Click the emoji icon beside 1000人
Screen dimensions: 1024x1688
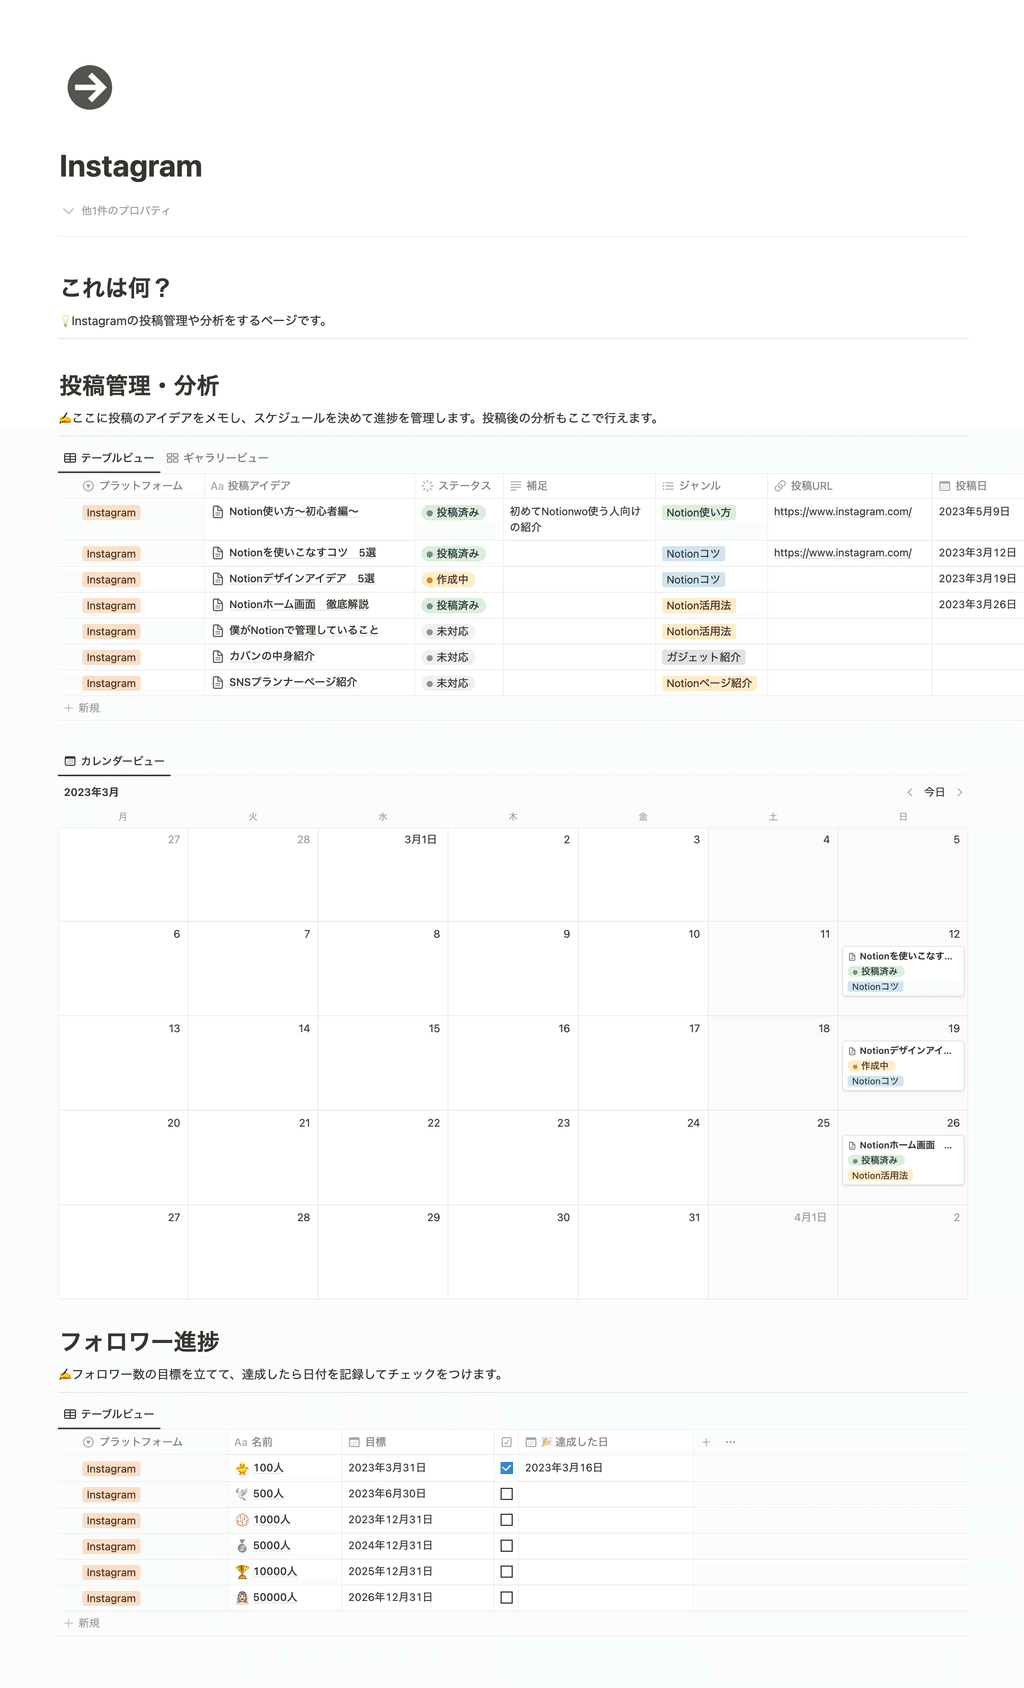[x=242, y=1520]
